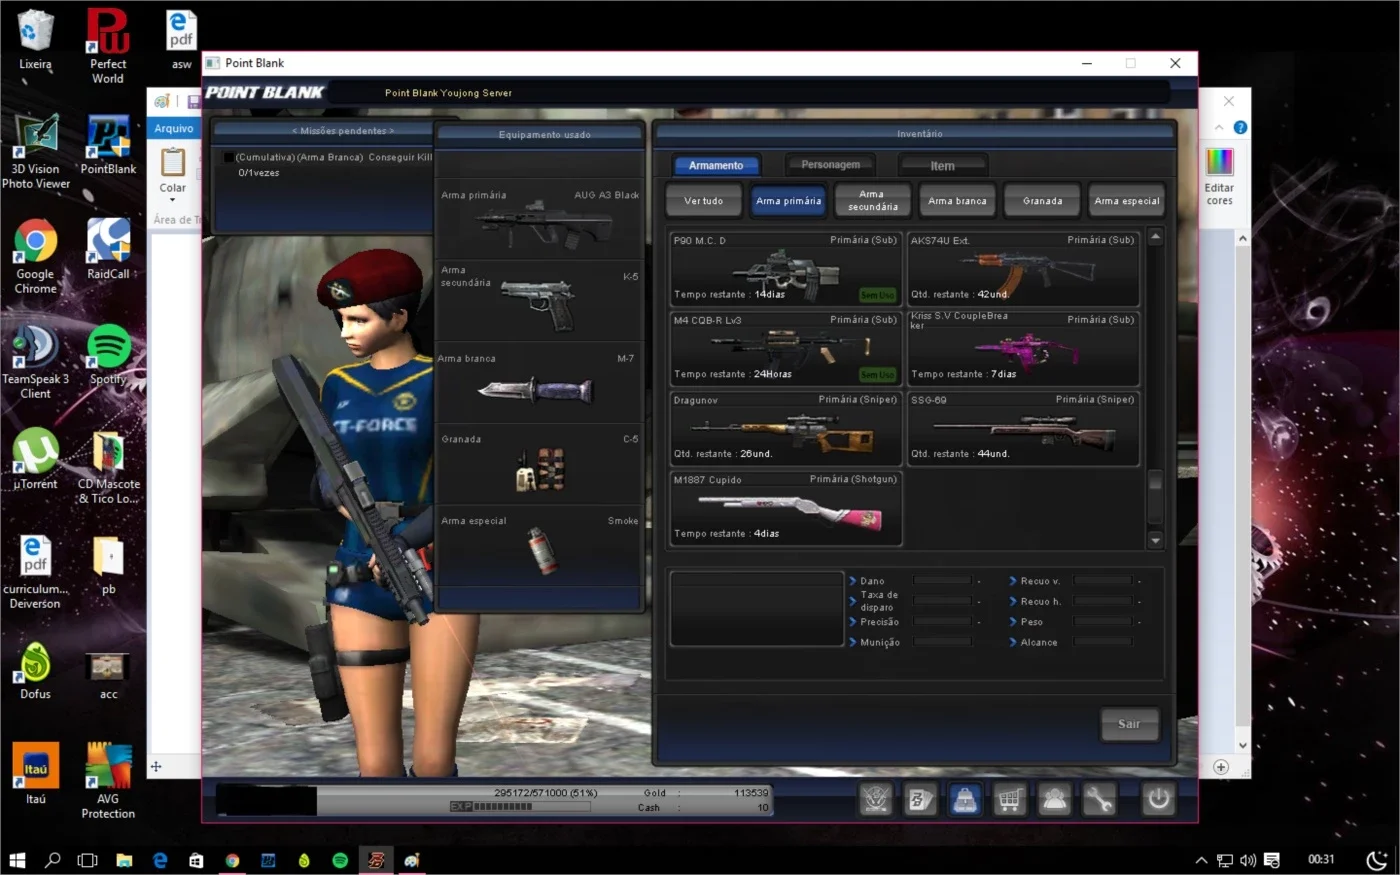This screenshot has width=1400, height=875.
Task: Open Editar cores in Paint window
Action: 1219,177
